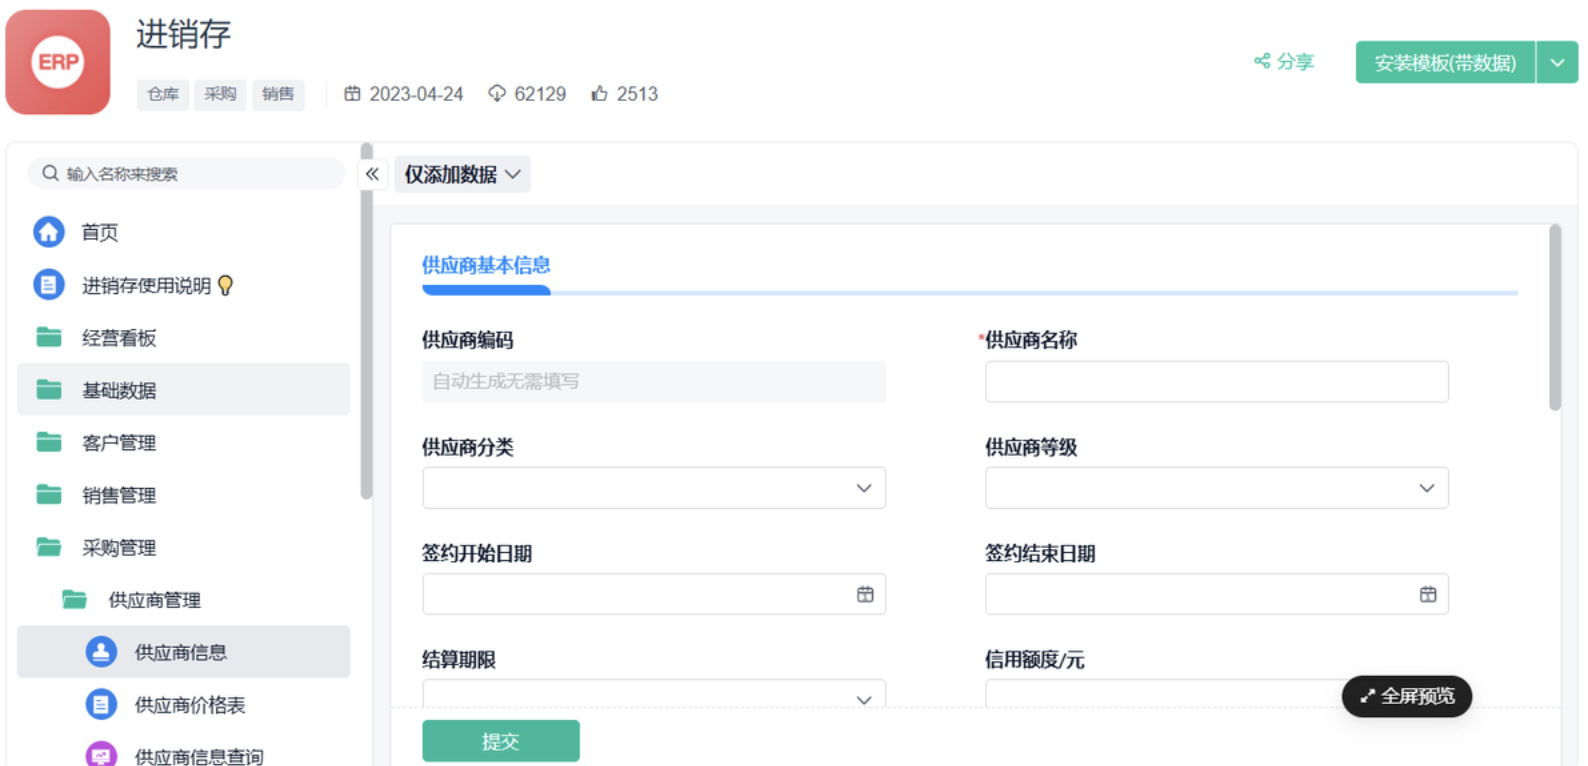Viewport: 1588px width, 766px height.
Task: Click the 销售 tag
Action: pos(278,94)
